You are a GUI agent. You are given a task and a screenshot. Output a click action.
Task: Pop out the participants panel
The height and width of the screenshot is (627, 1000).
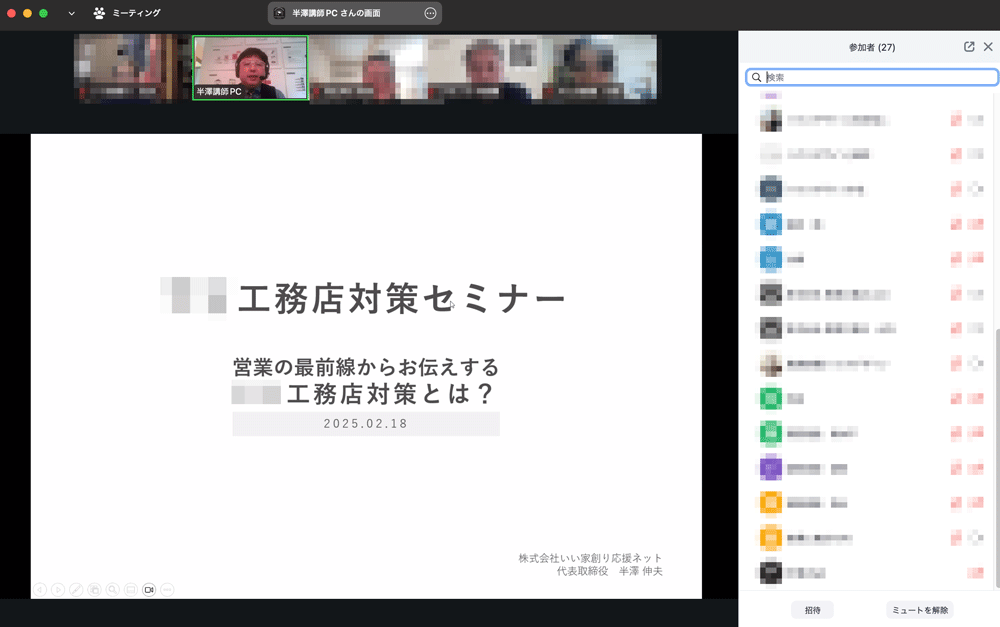tap(969, 47)
